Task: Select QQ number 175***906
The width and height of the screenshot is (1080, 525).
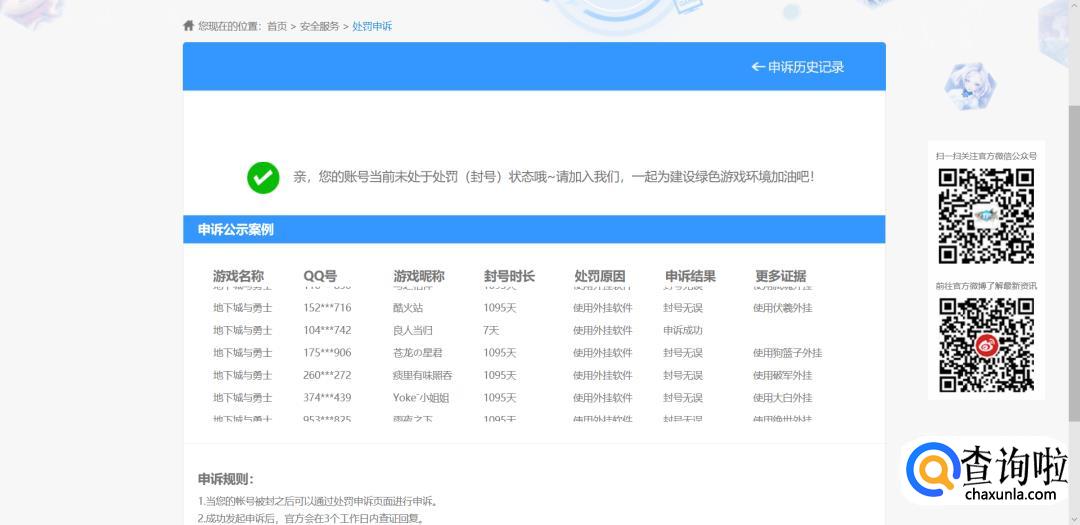Action: 327,353
